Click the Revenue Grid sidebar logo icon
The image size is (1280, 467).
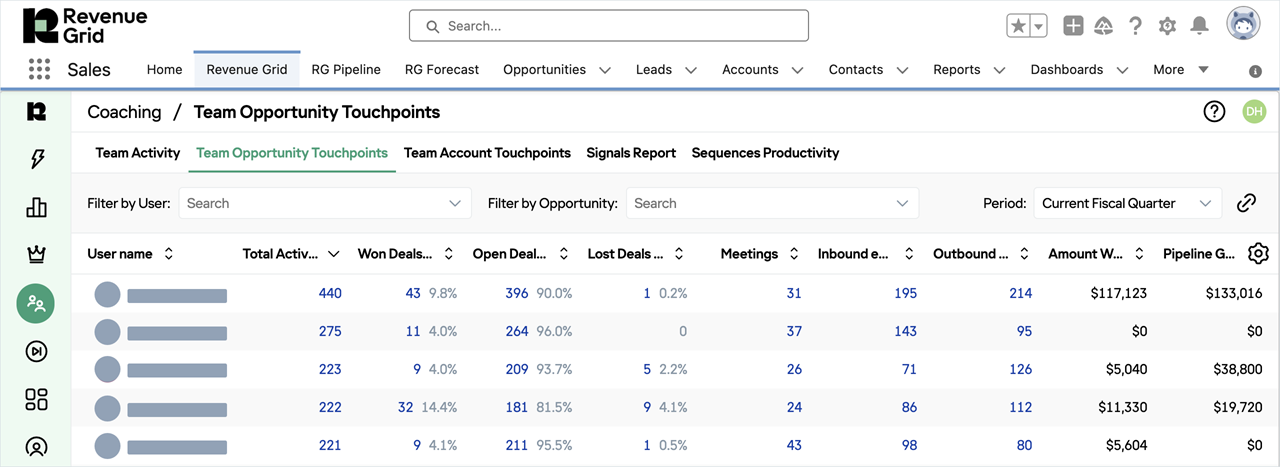click(37, 111)
